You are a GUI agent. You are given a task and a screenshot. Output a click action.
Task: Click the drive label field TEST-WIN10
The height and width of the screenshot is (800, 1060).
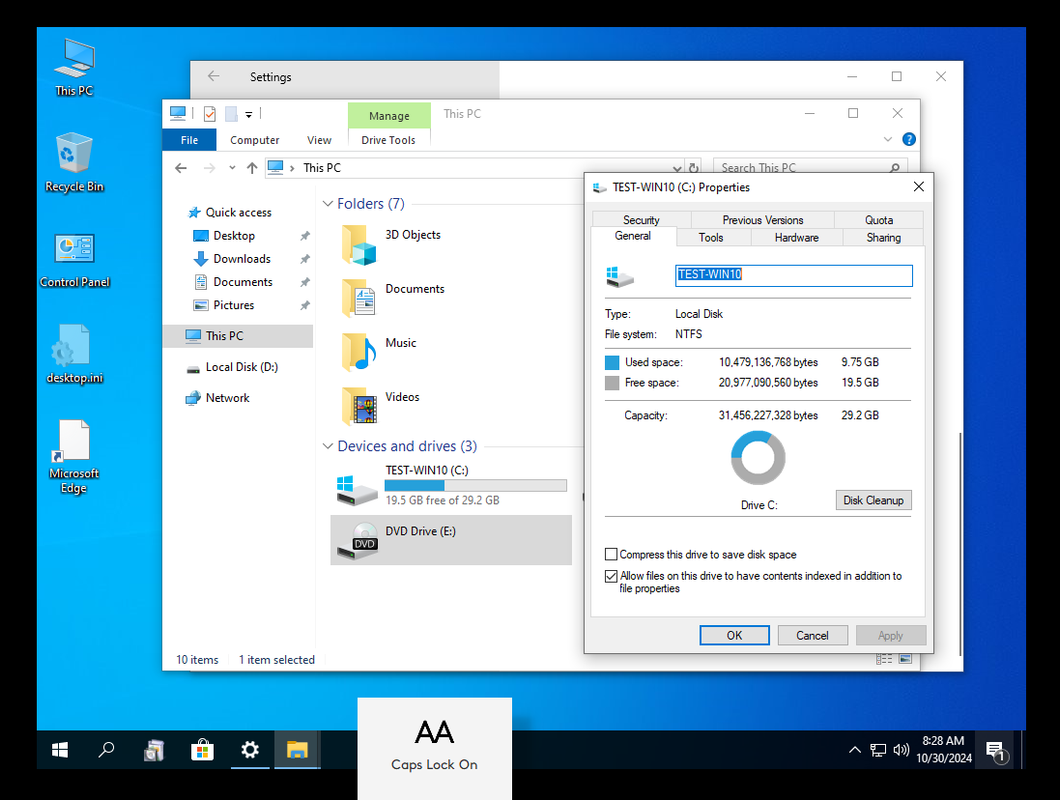pos(793,275)
